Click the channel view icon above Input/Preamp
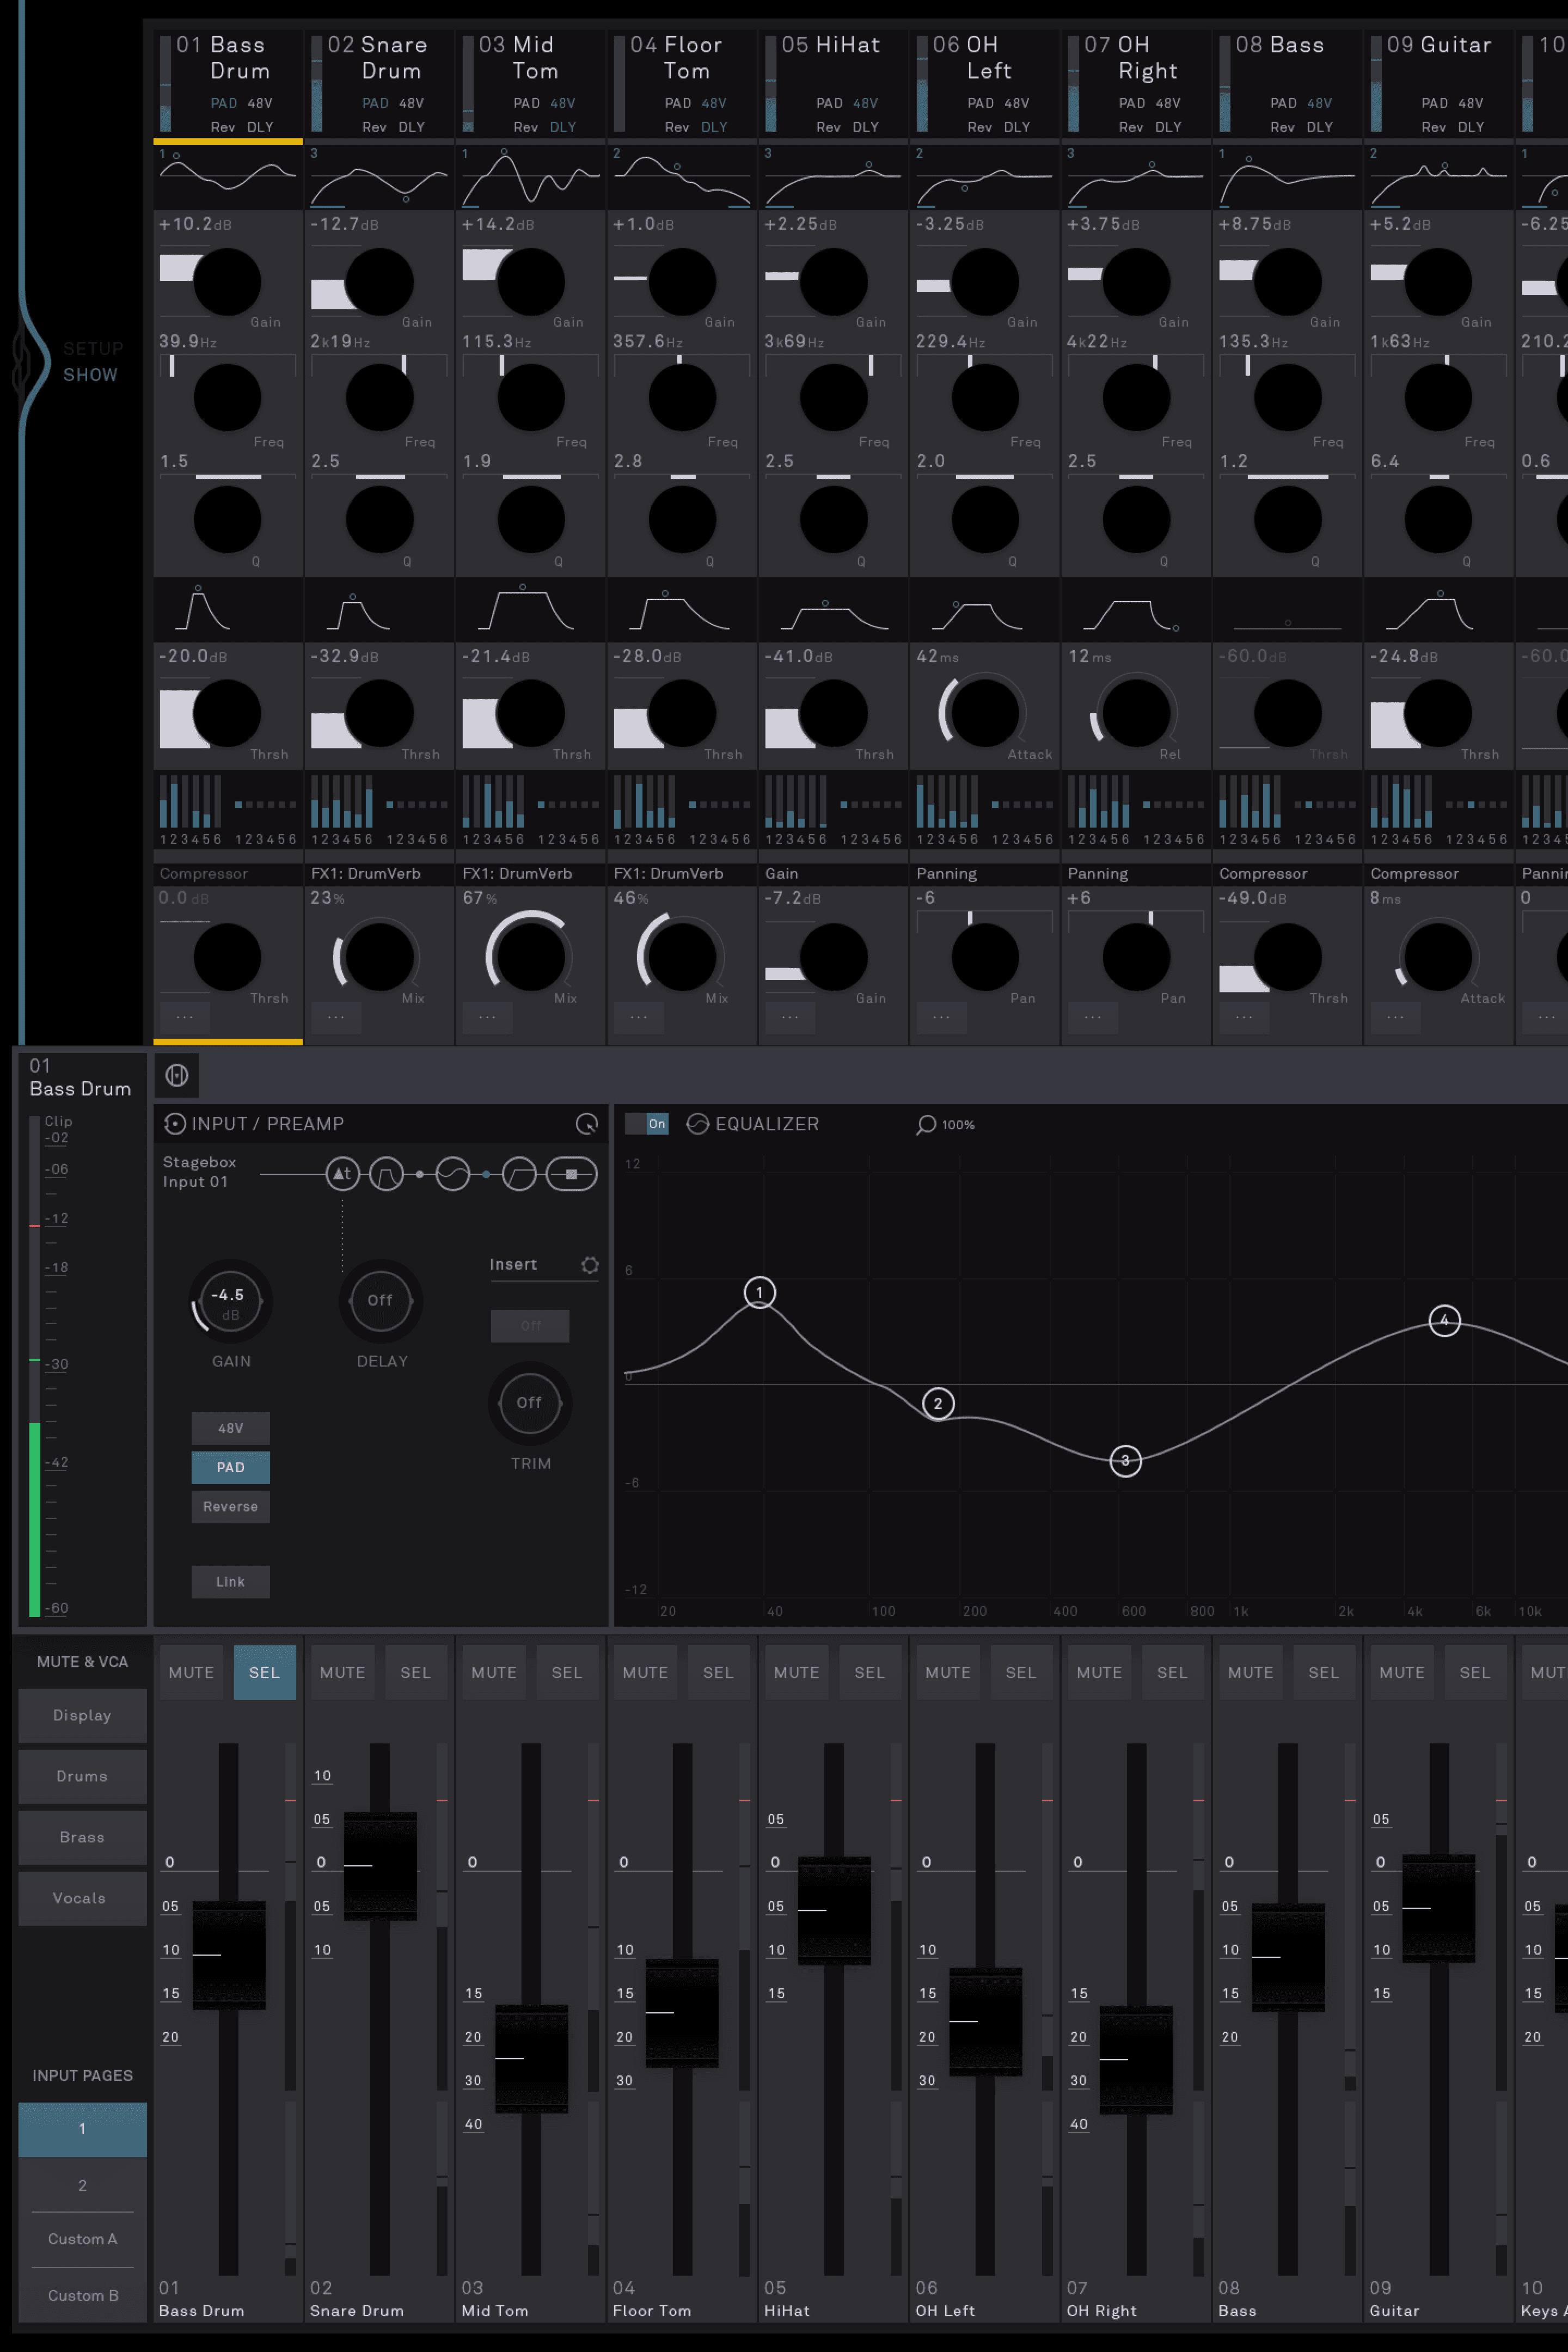Screen dimensions: 1568x2352 click(177, 1075)
